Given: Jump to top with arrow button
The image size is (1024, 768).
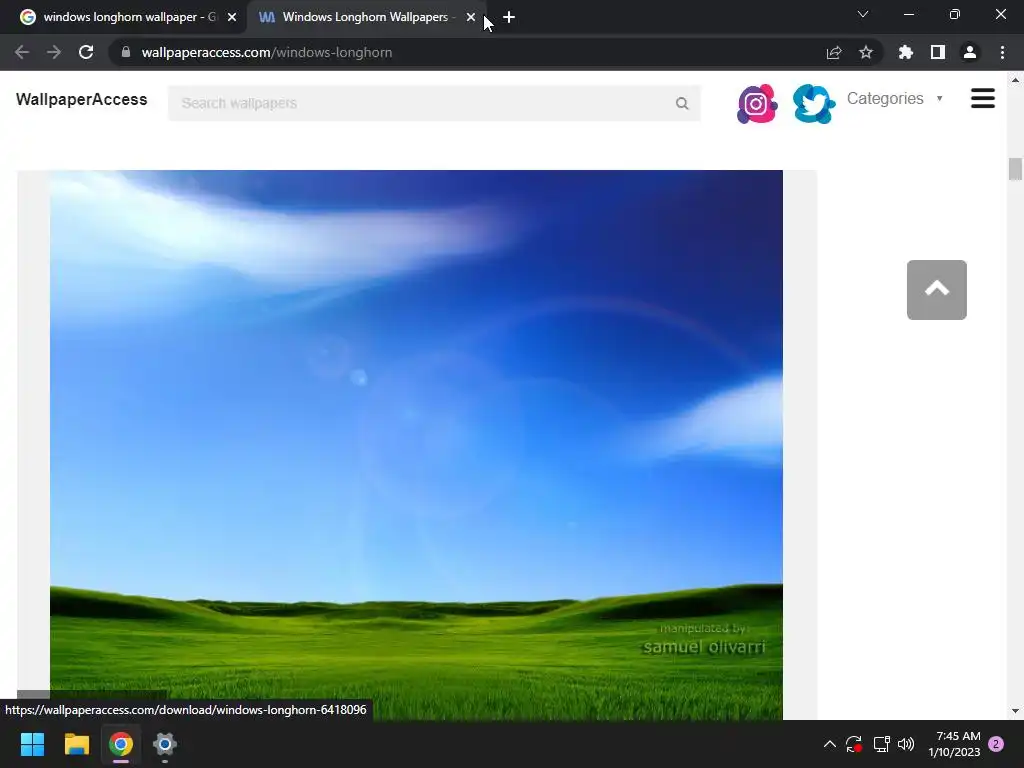Looking at the screenshot, I should (936, 290).
